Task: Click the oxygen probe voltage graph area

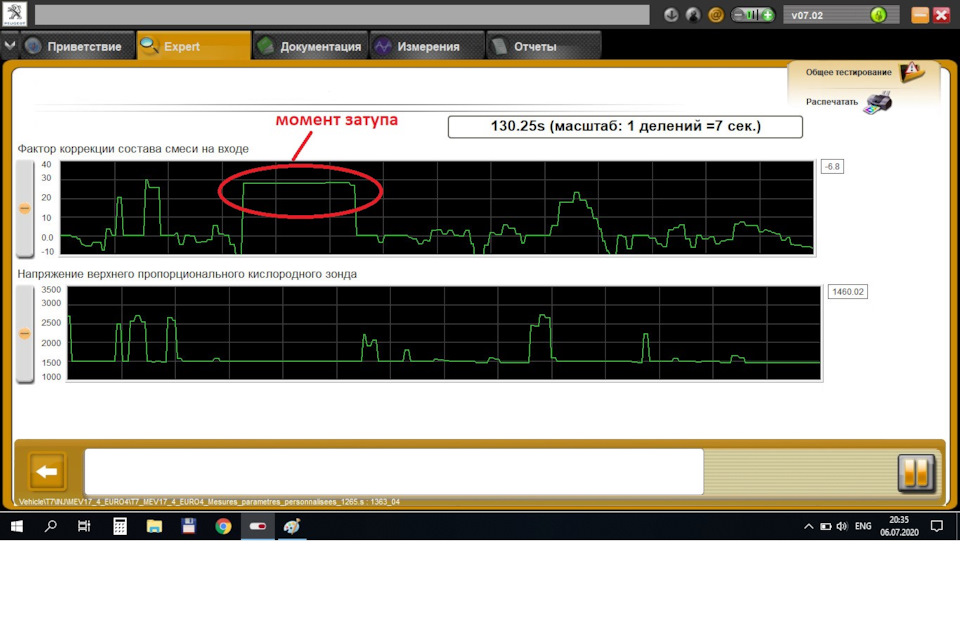Action: pos(444,333)
